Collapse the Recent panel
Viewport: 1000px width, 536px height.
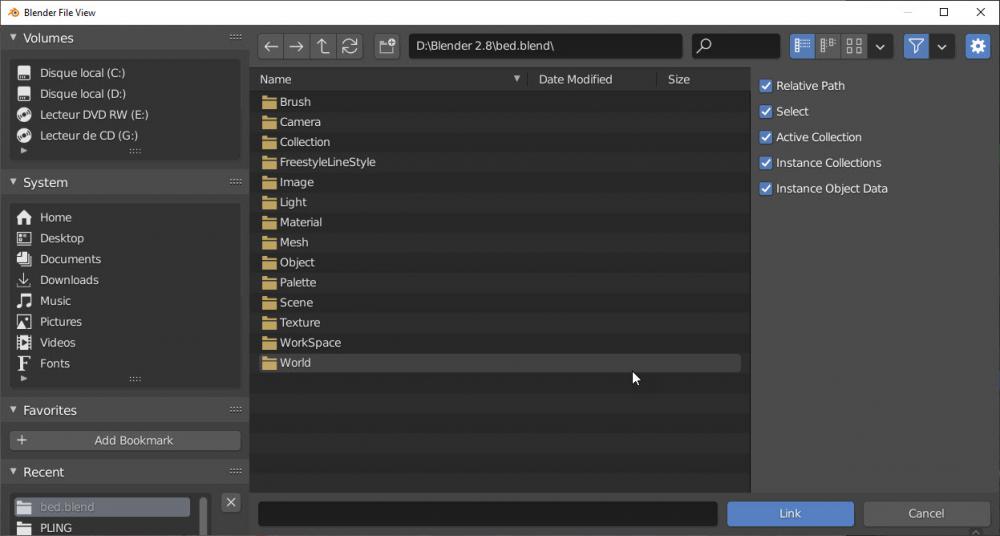[13, 472]
